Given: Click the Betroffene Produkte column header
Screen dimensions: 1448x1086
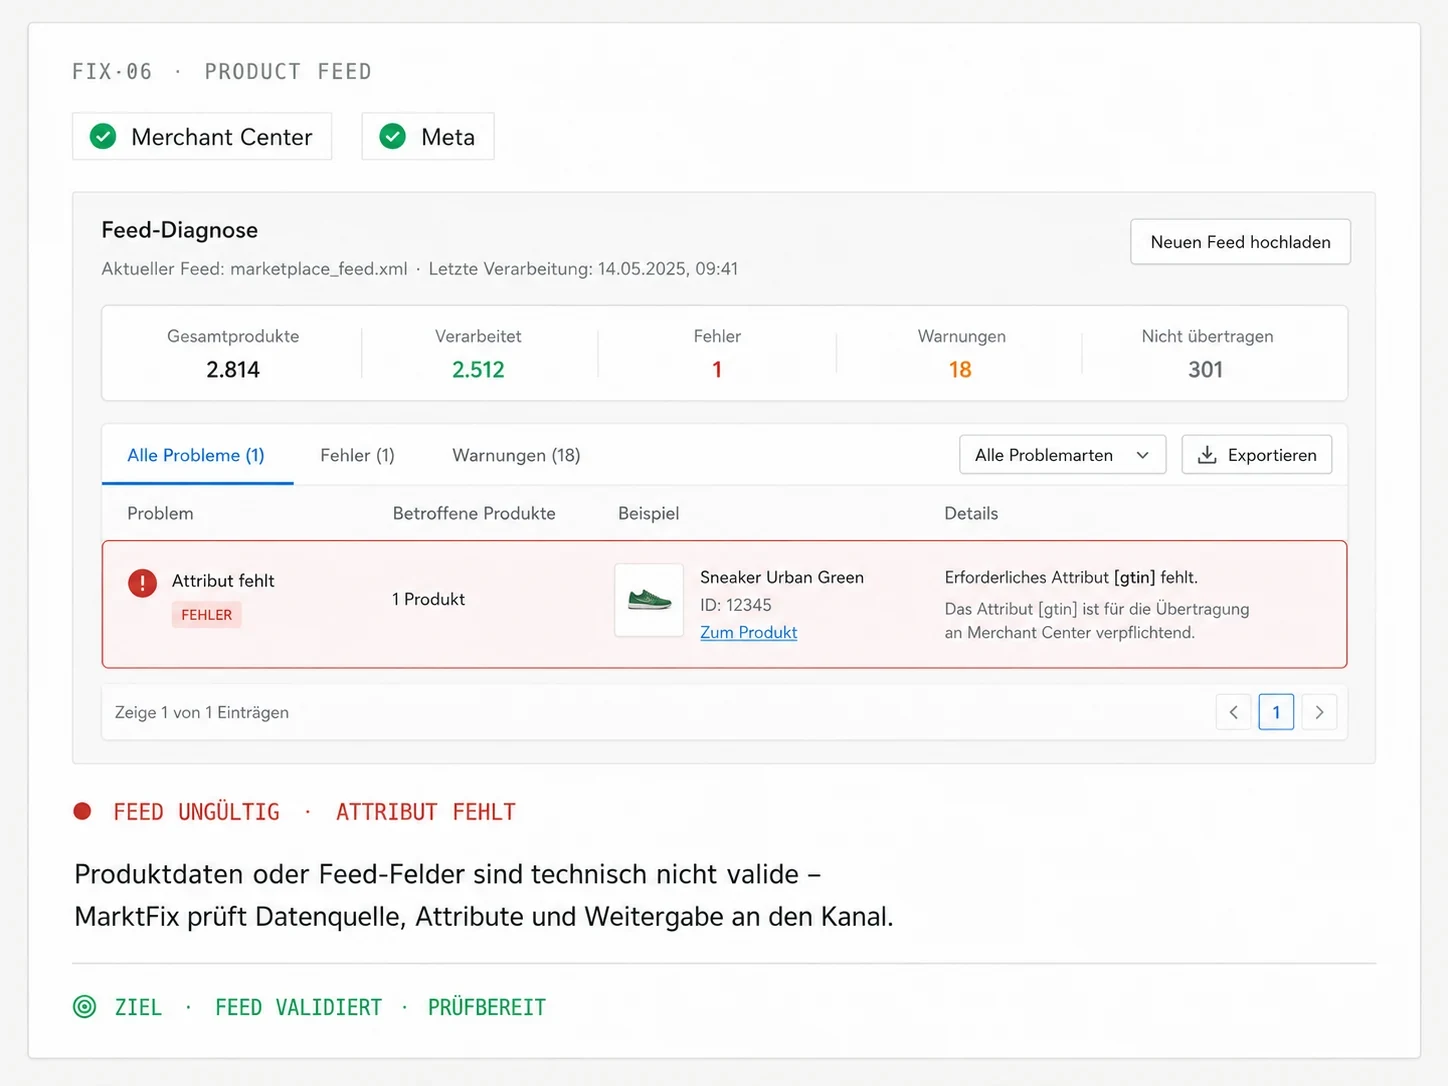Looking at the screenshot, I should click(x=474, y=513).
